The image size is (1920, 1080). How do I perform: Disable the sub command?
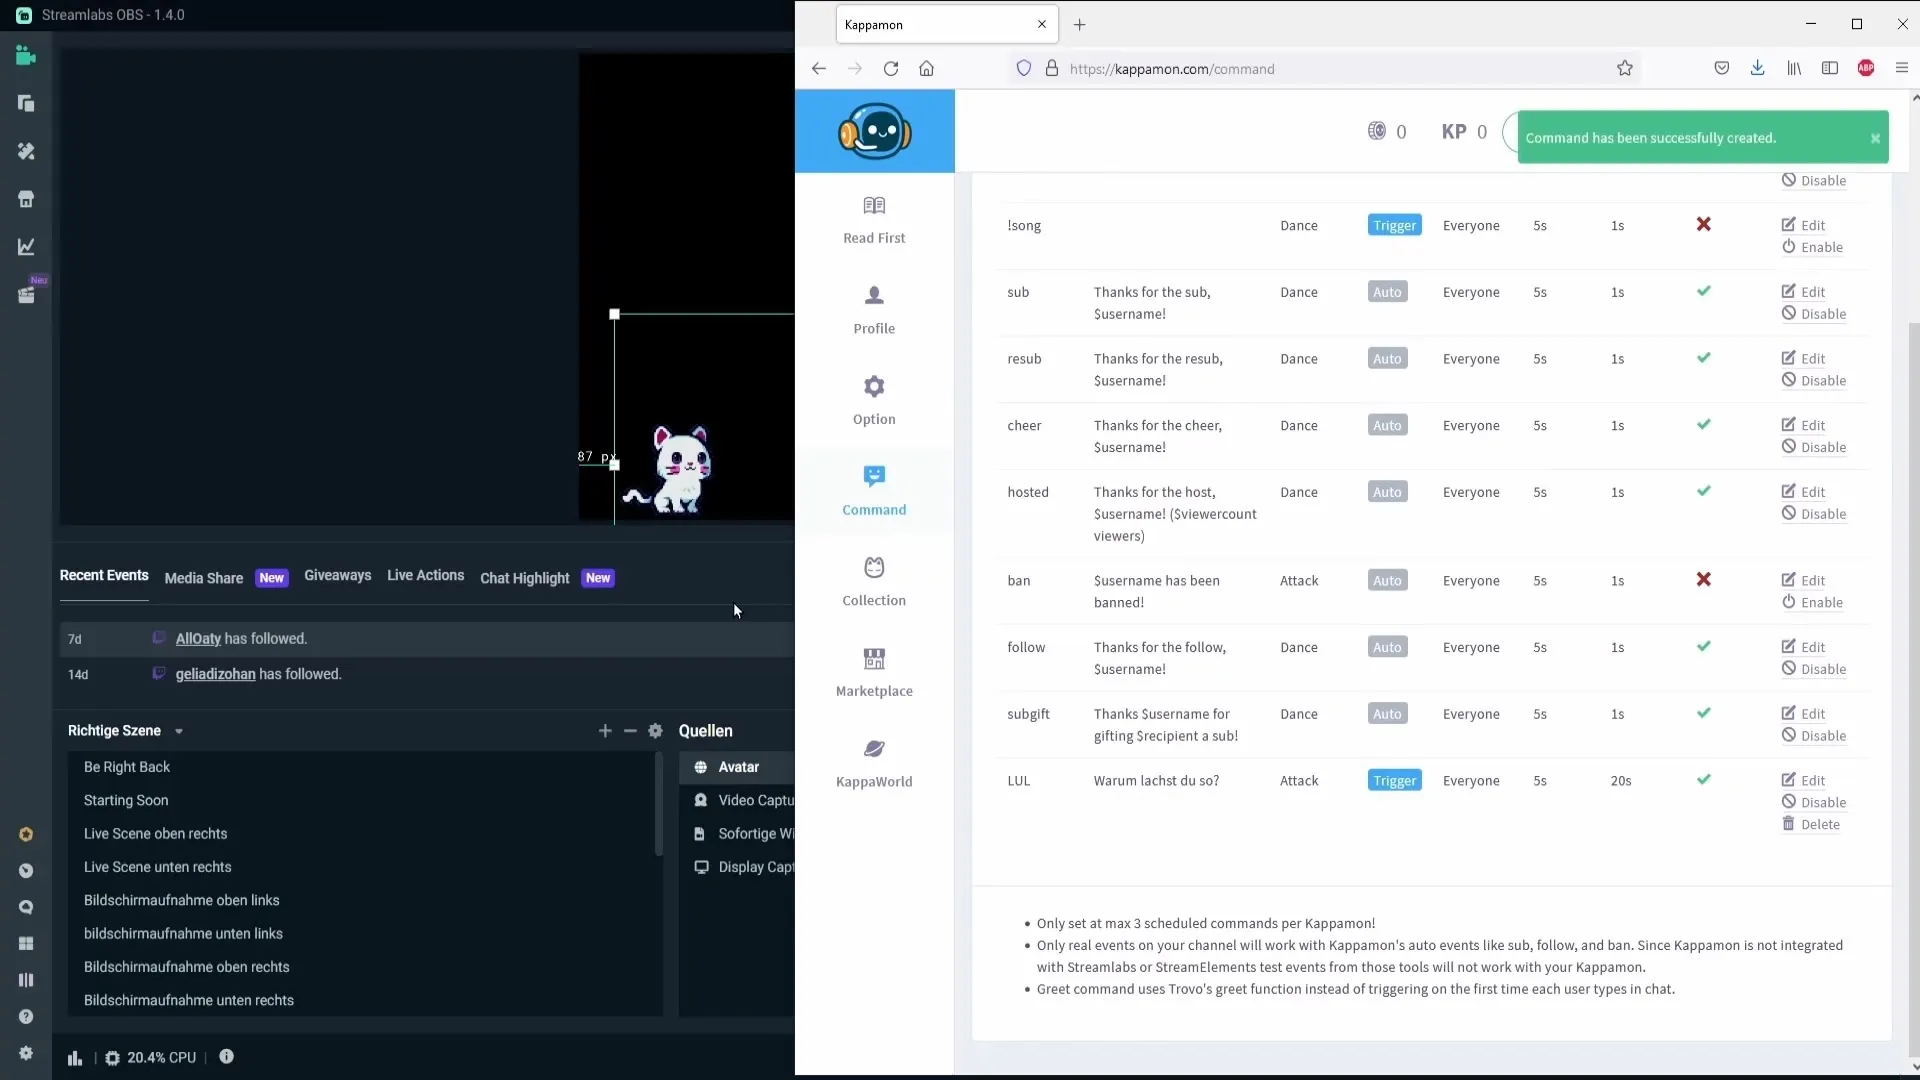1814,314
